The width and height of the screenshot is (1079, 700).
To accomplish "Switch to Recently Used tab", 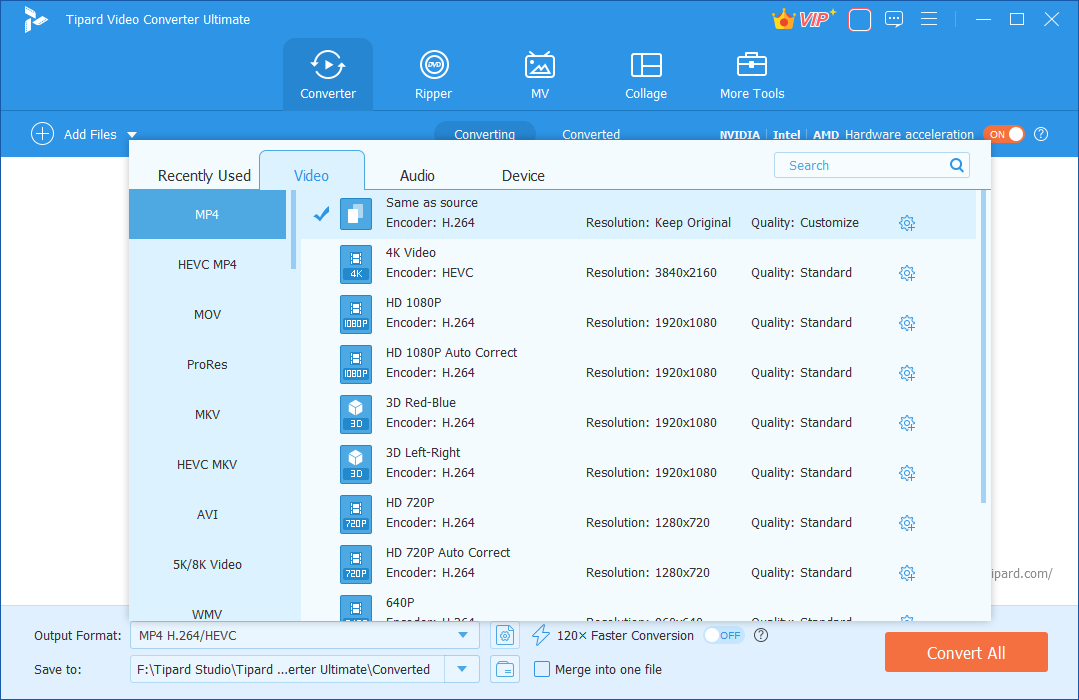I will point(204,176).
